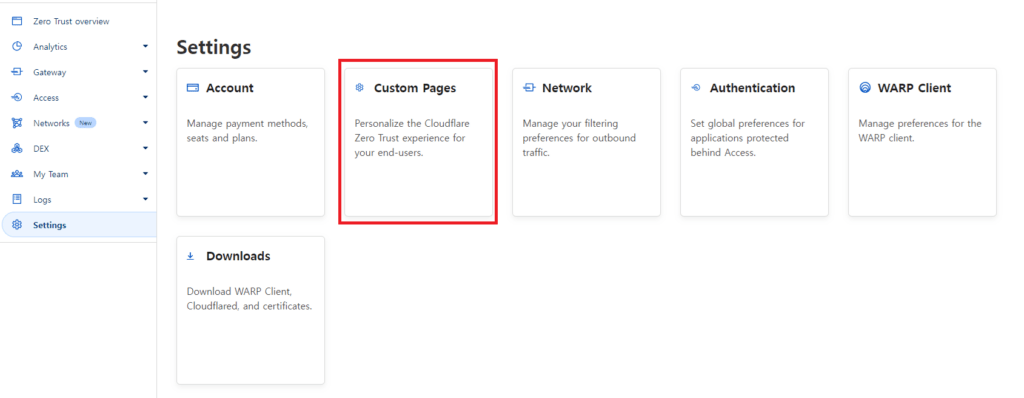The width and height of the screenshot is (1024, 398).
Task: Click the Custom Pages card gear icon
Action: [359, 88]
